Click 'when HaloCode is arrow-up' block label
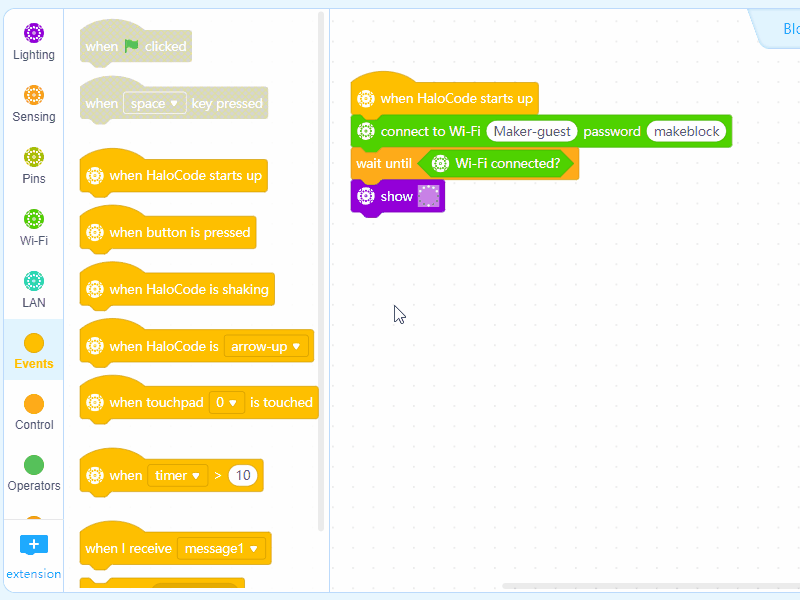 click(x=164, y=346)
